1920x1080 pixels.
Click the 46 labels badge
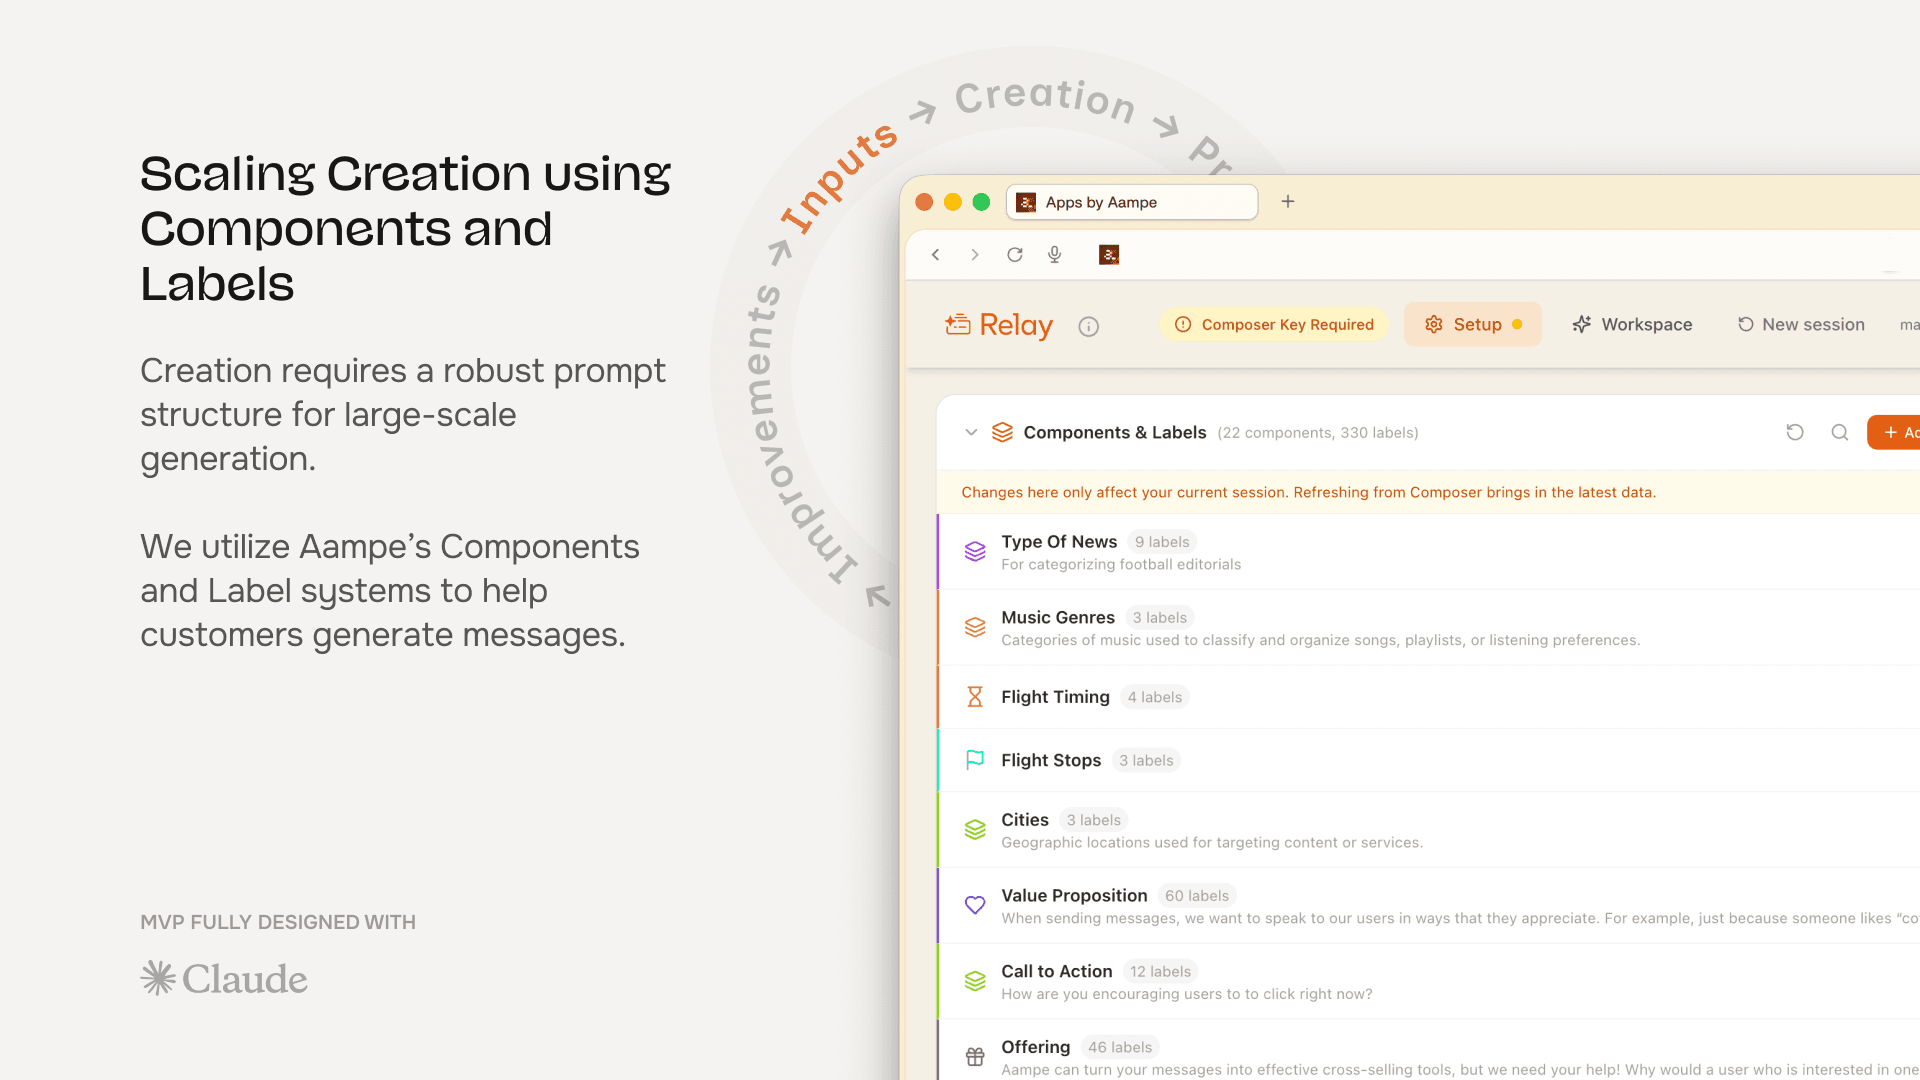pyautogui.click(x=1120, y=1047)
